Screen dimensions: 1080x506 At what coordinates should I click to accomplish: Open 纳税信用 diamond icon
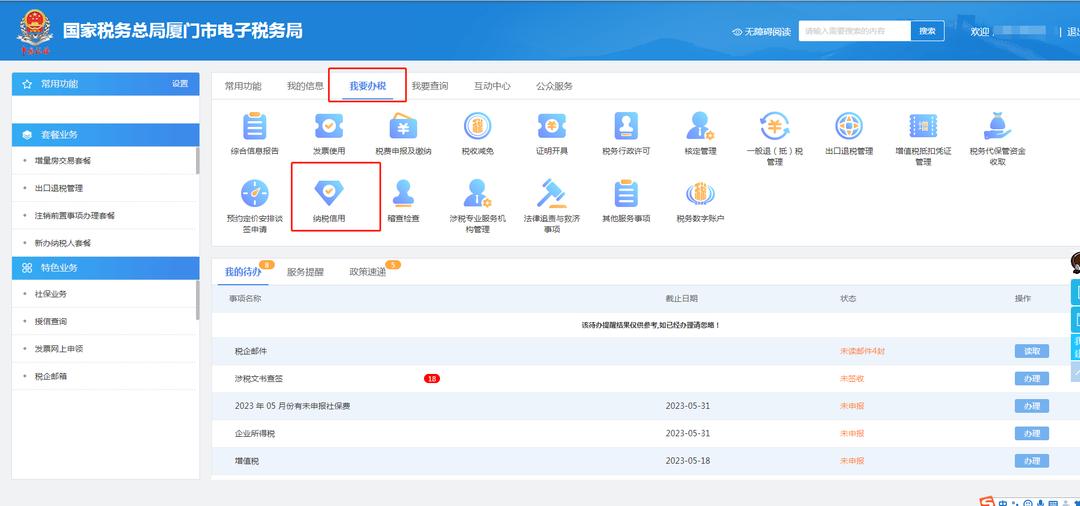click(329, 193)
